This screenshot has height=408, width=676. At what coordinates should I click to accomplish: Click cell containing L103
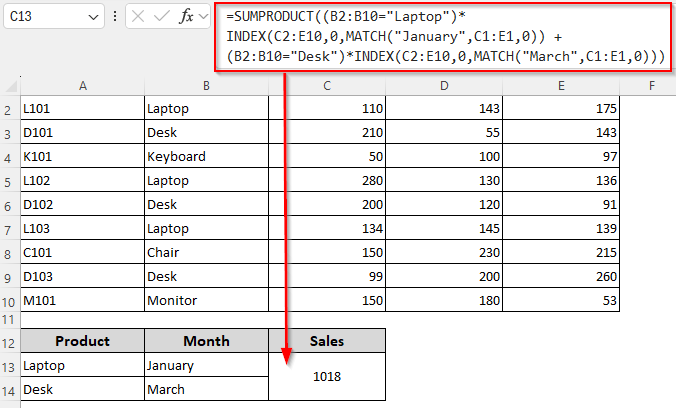82,228
